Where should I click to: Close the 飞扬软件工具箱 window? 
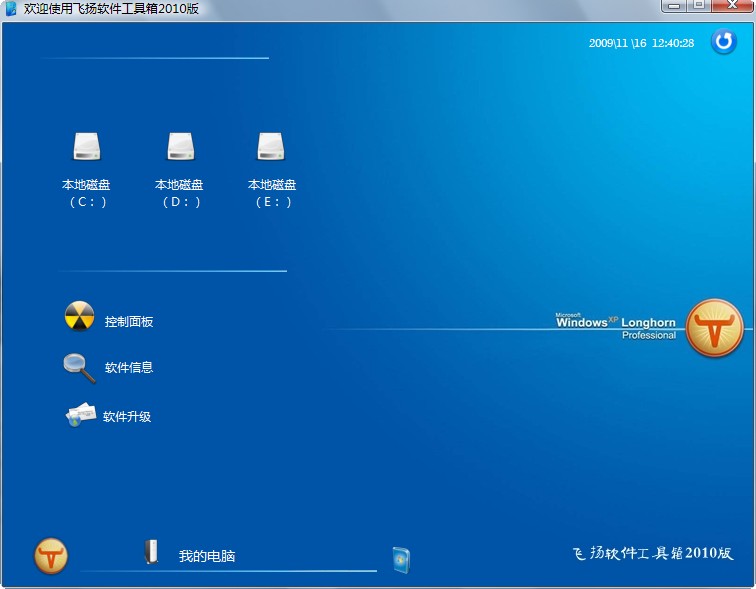coord(732,5)
